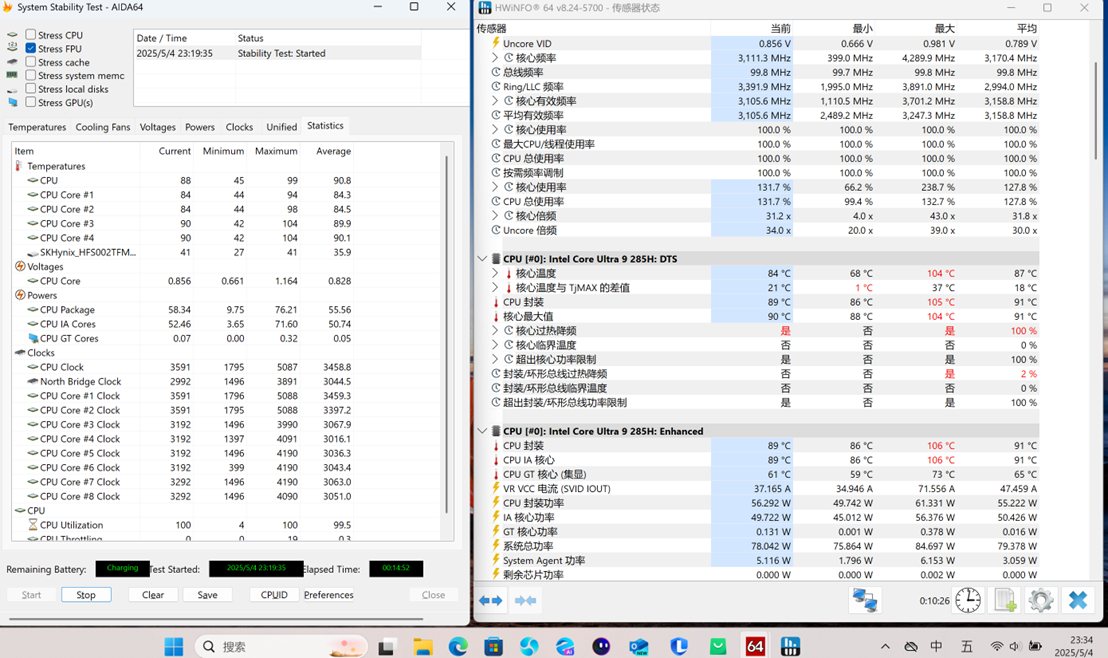Click HWiNFO taskbar icon
Screen dimensions: 1108x658
point(790,646)
